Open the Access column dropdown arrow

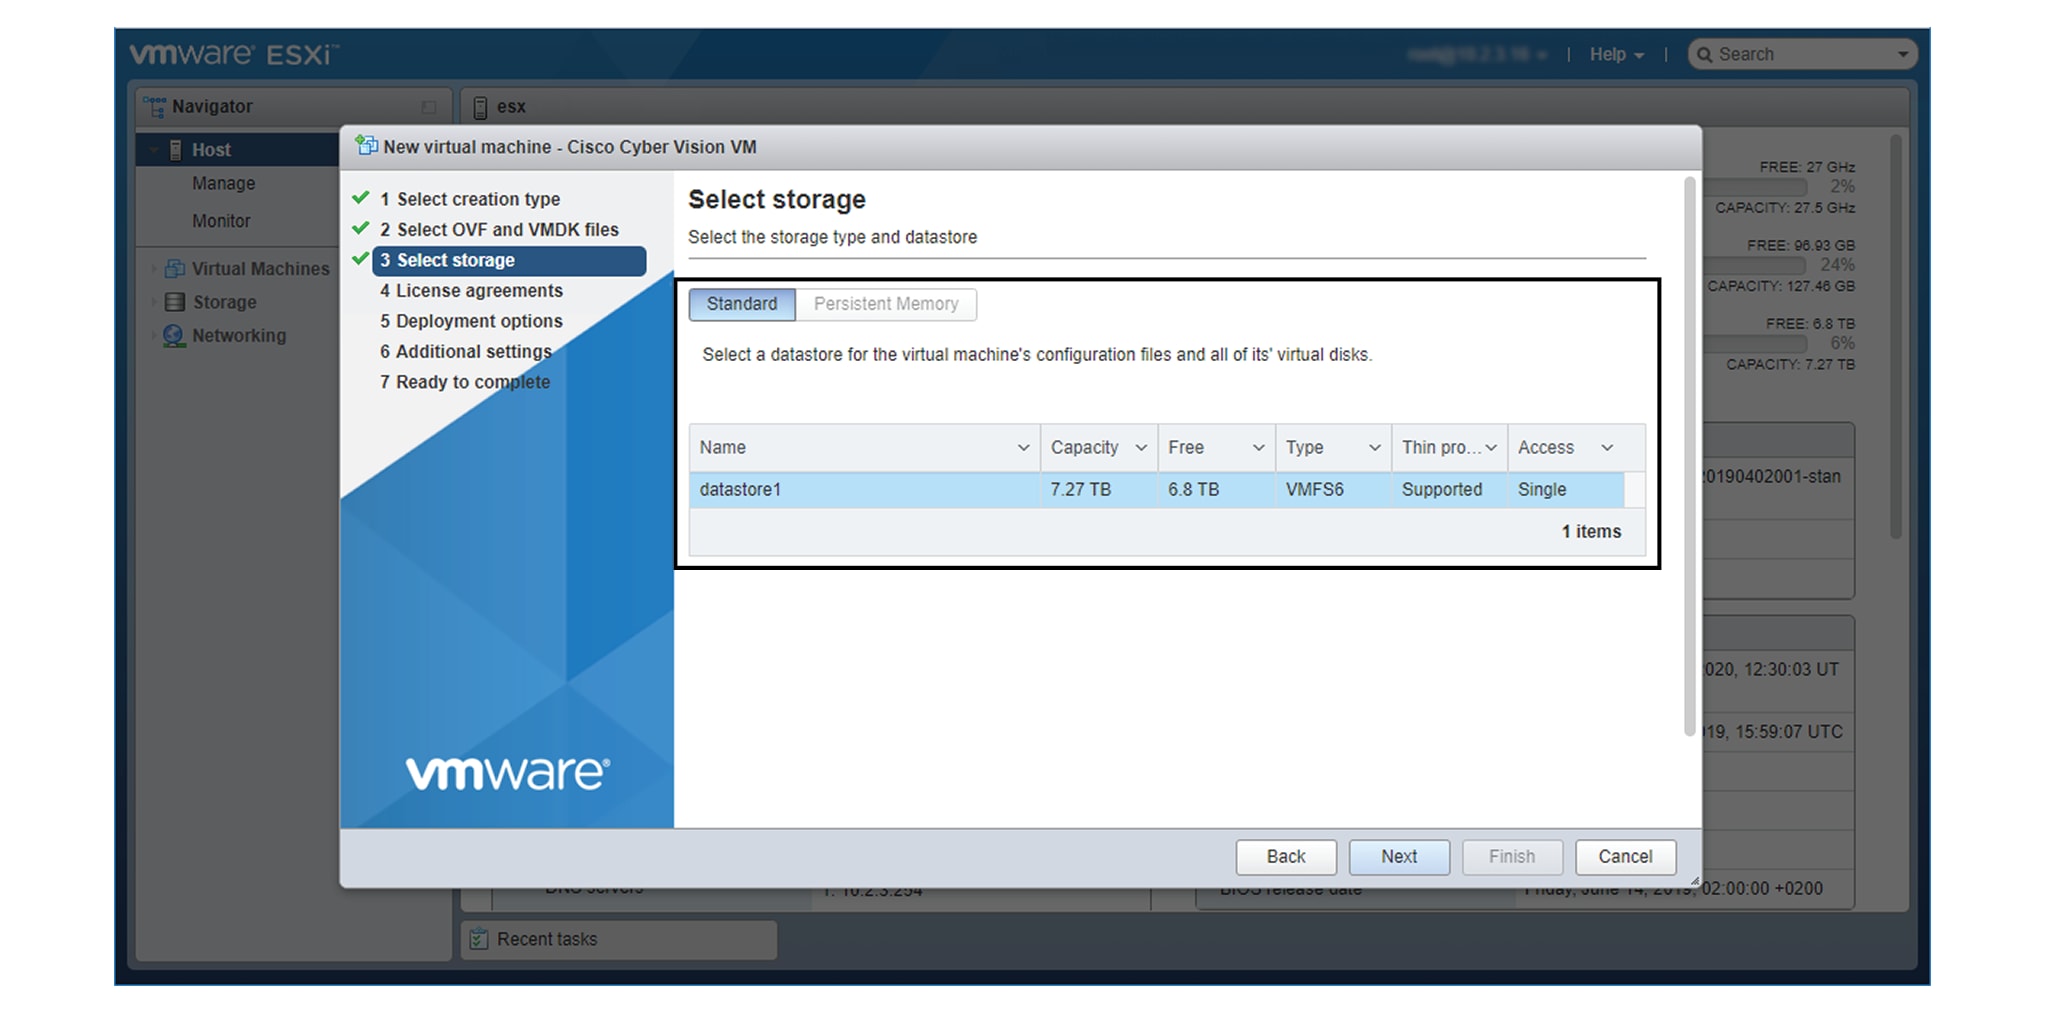click(x=1607, y=448)
